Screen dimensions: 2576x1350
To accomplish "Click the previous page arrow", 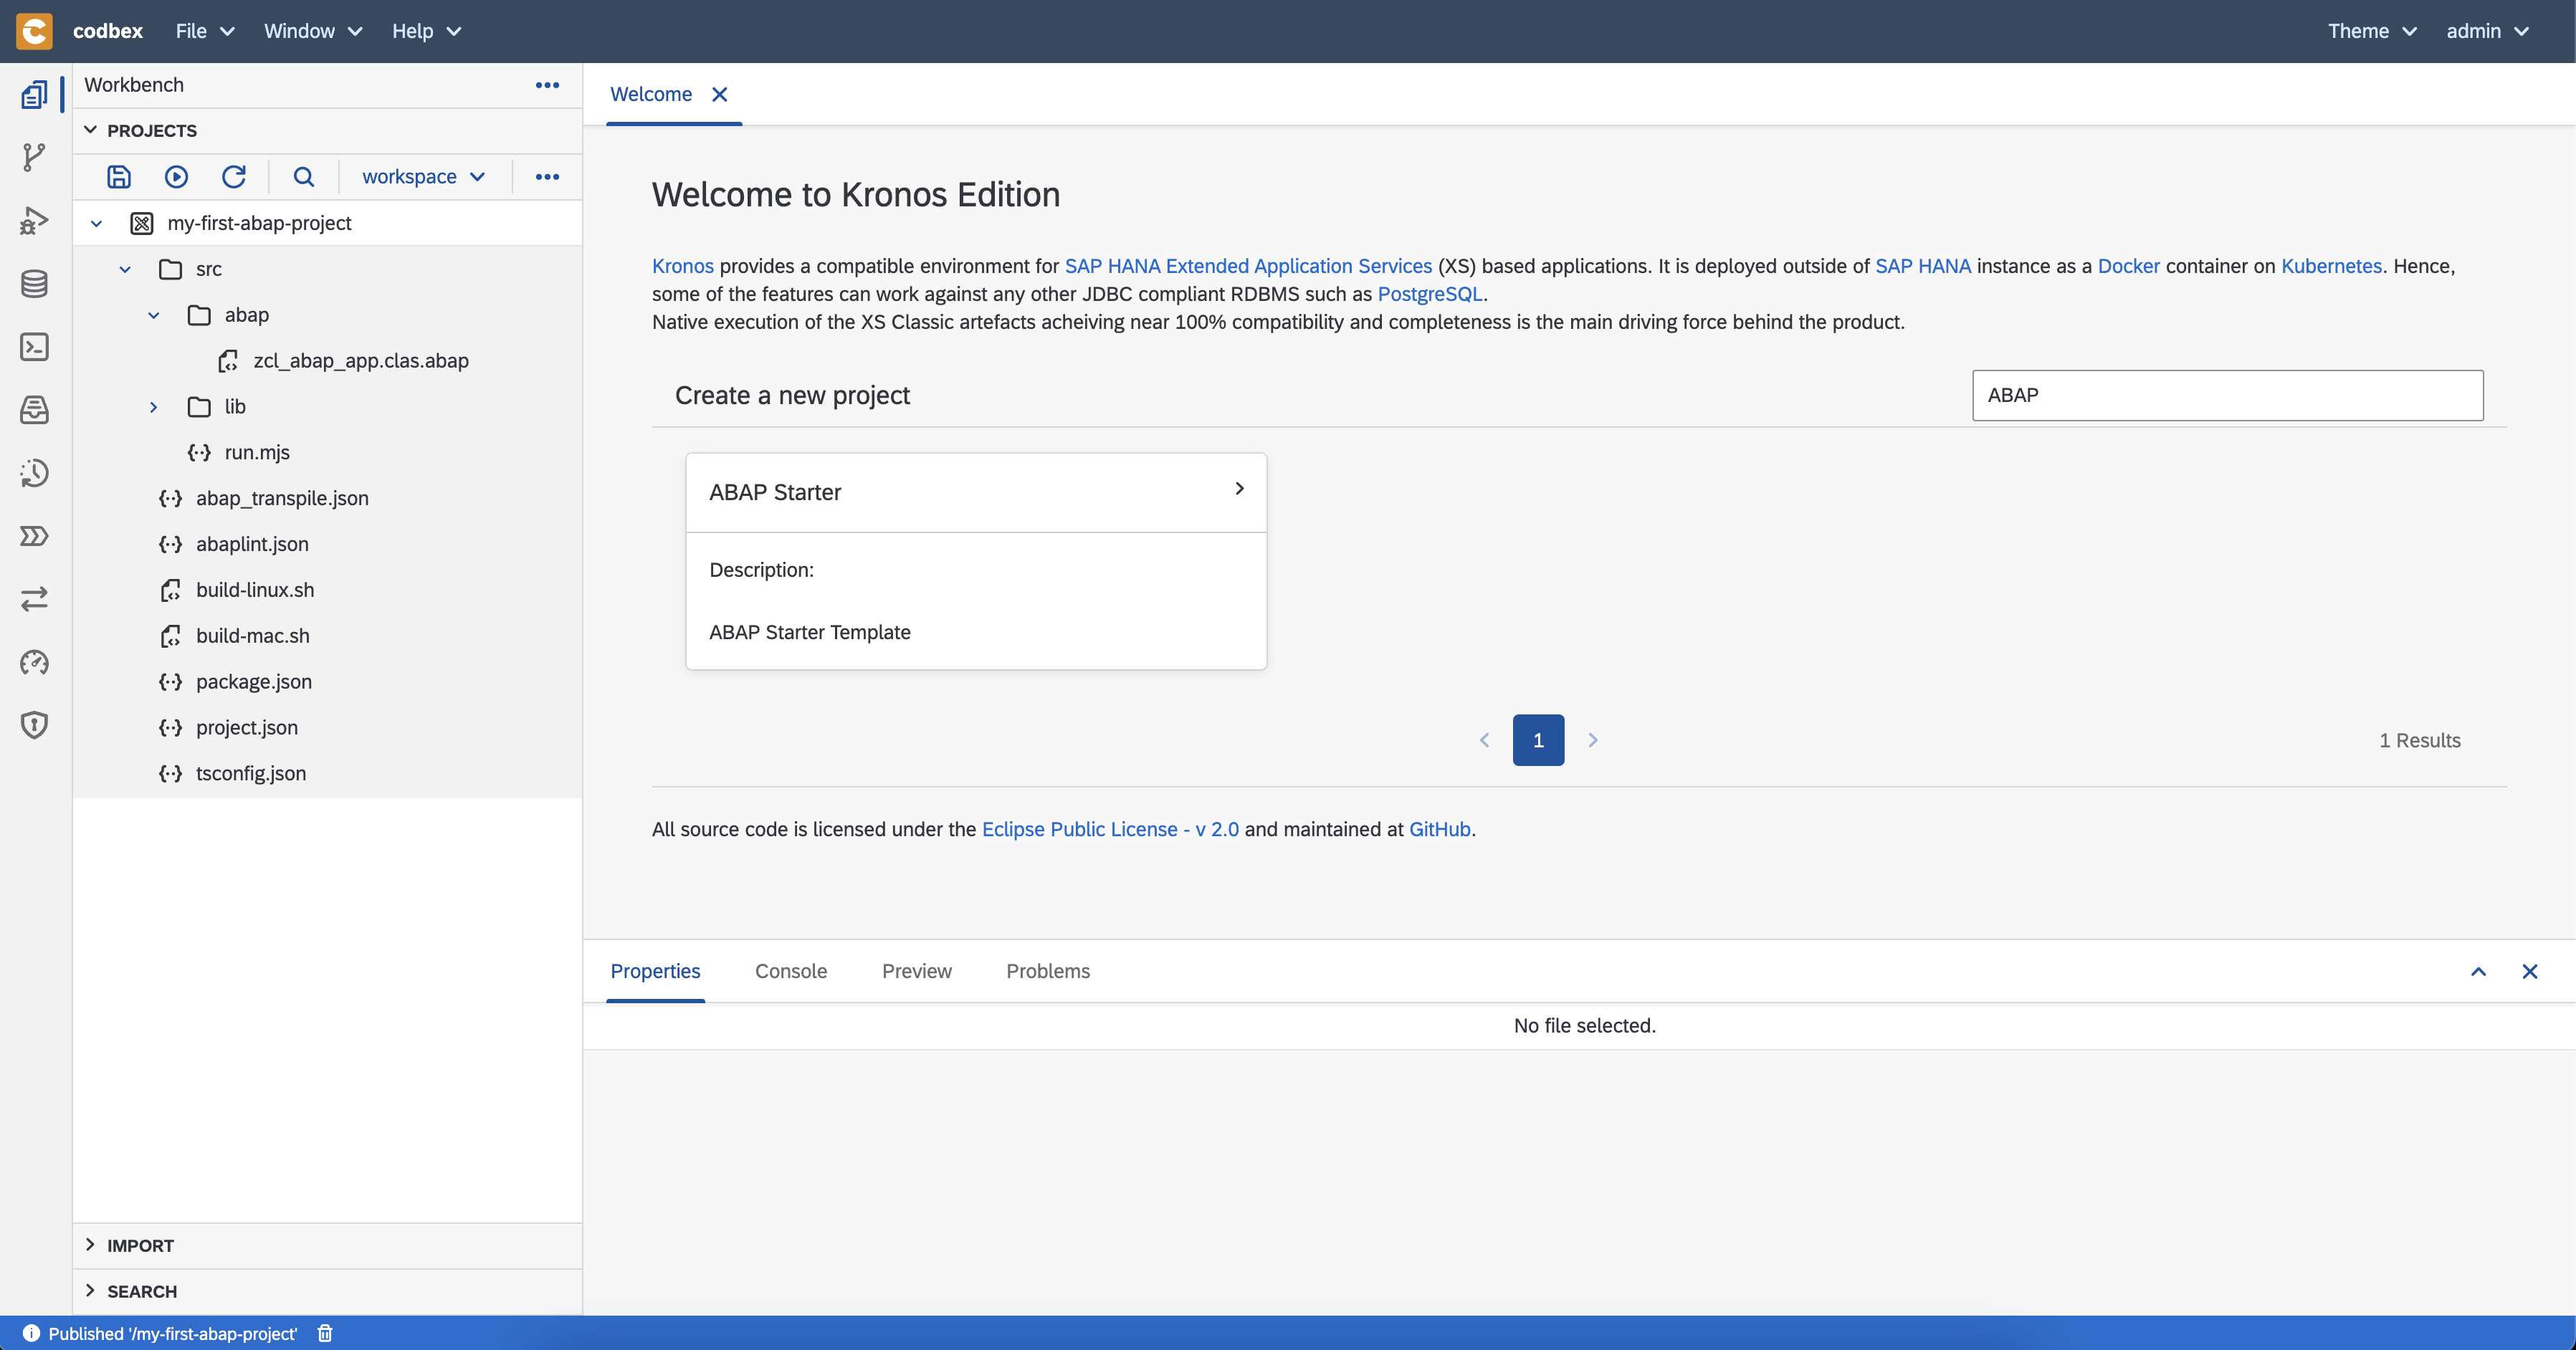I will (x=1484, y=740).
